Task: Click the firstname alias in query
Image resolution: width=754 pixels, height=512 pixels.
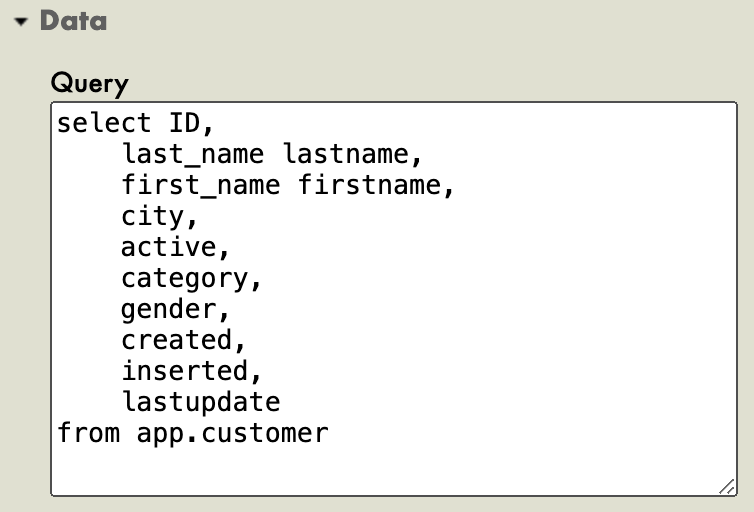Action: (x=370, y=186)
